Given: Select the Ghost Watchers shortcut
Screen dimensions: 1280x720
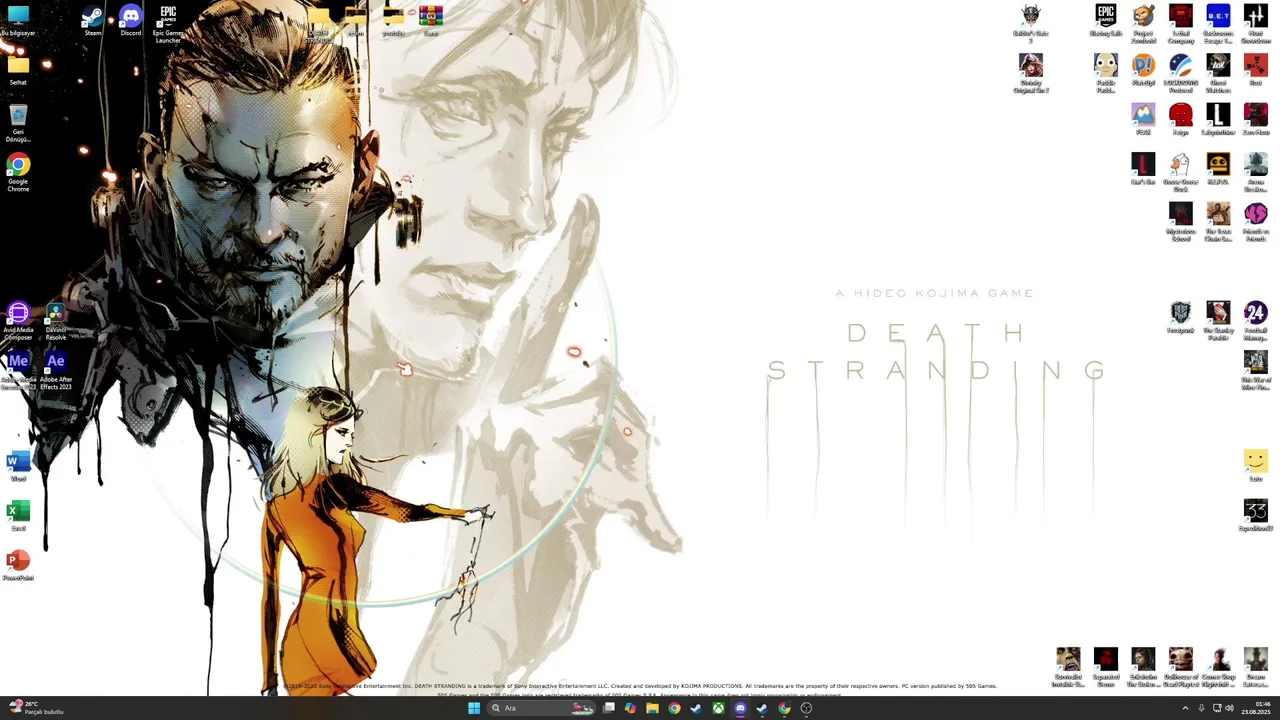Looking at the screenshot, I should pos(1218,73).
